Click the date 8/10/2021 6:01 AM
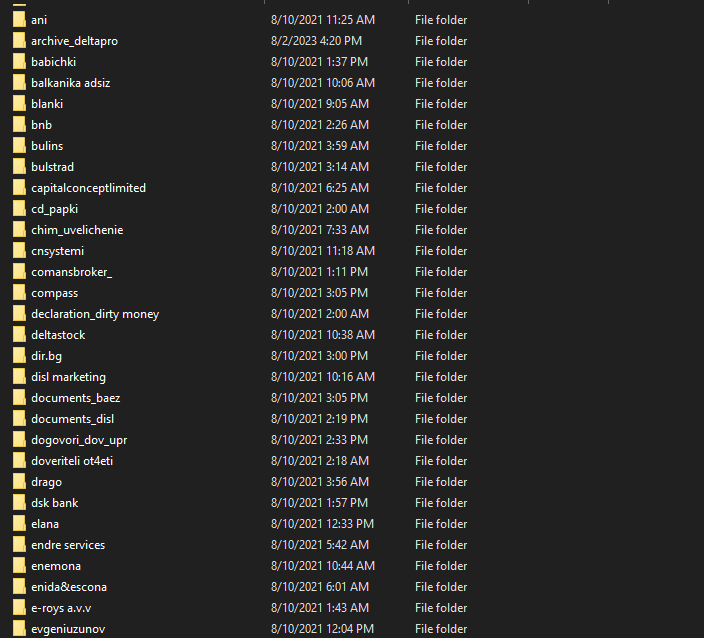 click(x=320, y=587)
